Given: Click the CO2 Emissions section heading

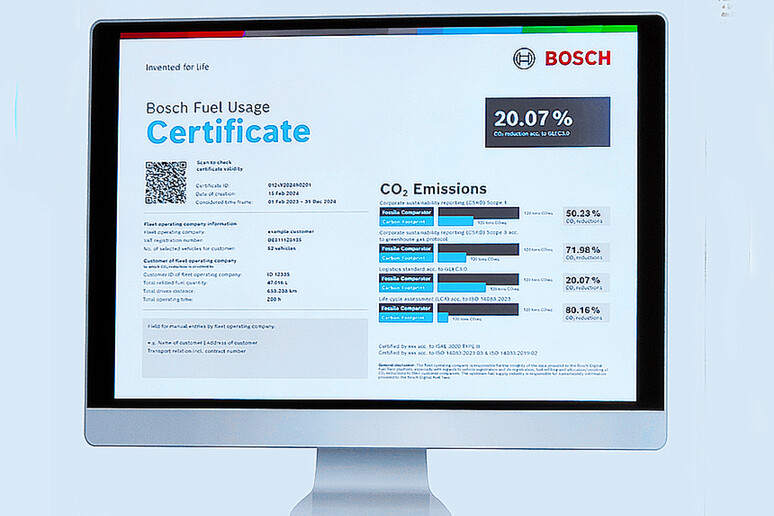Looking at the screenshot, I should pyautogui.click(x=433, y=189).
